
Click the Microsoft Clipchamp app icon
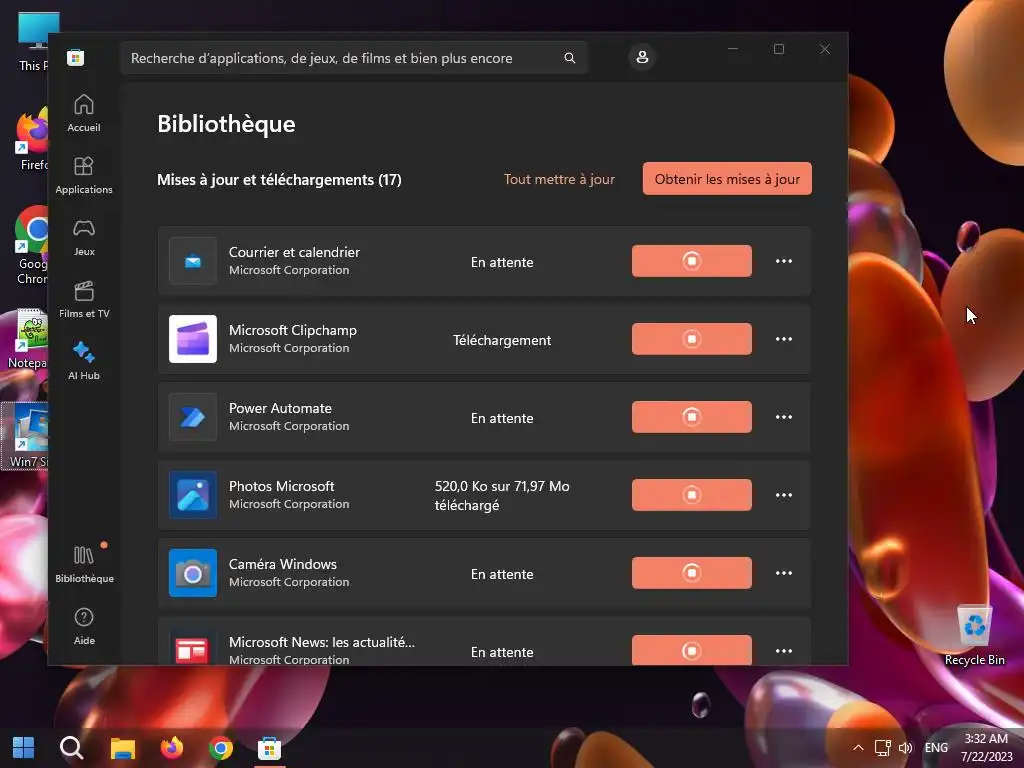click(x=193, y=339)
